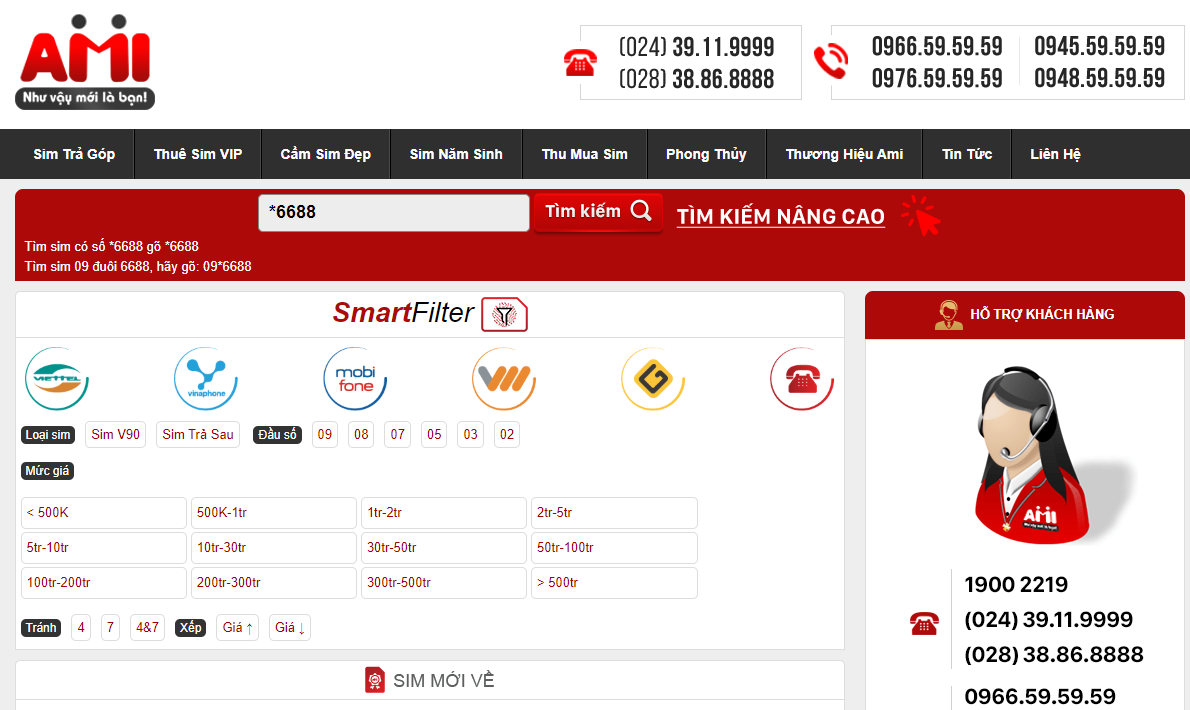Sort by price ascending Giá ↑
The height and width of the screenshot is (710, 1190).
click(238, 628)
